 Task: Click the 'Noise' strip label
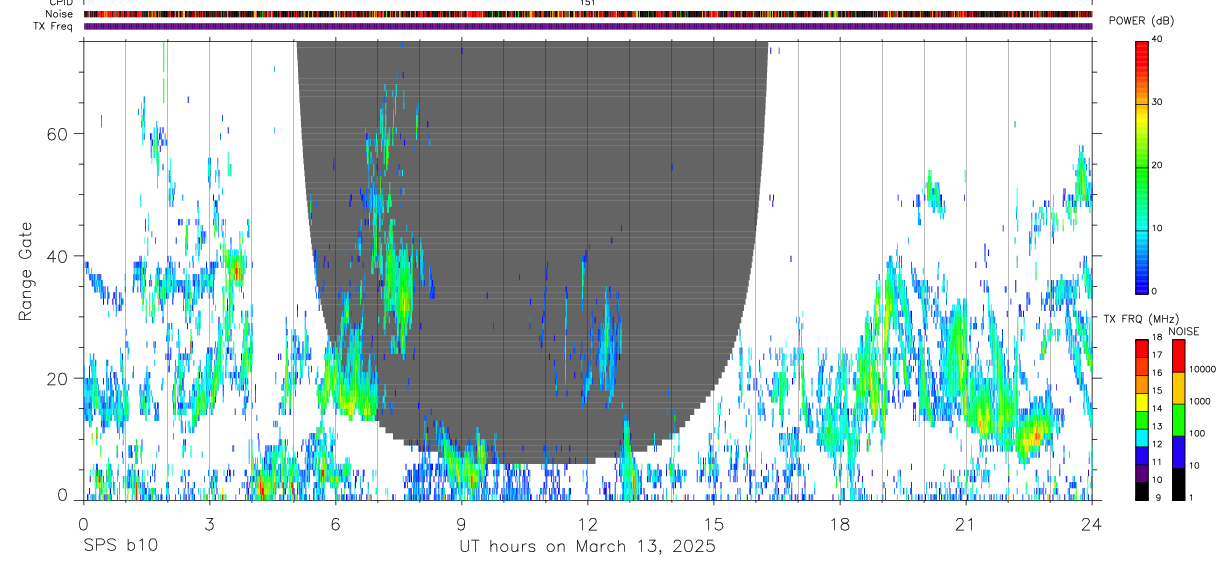(59, 14)
